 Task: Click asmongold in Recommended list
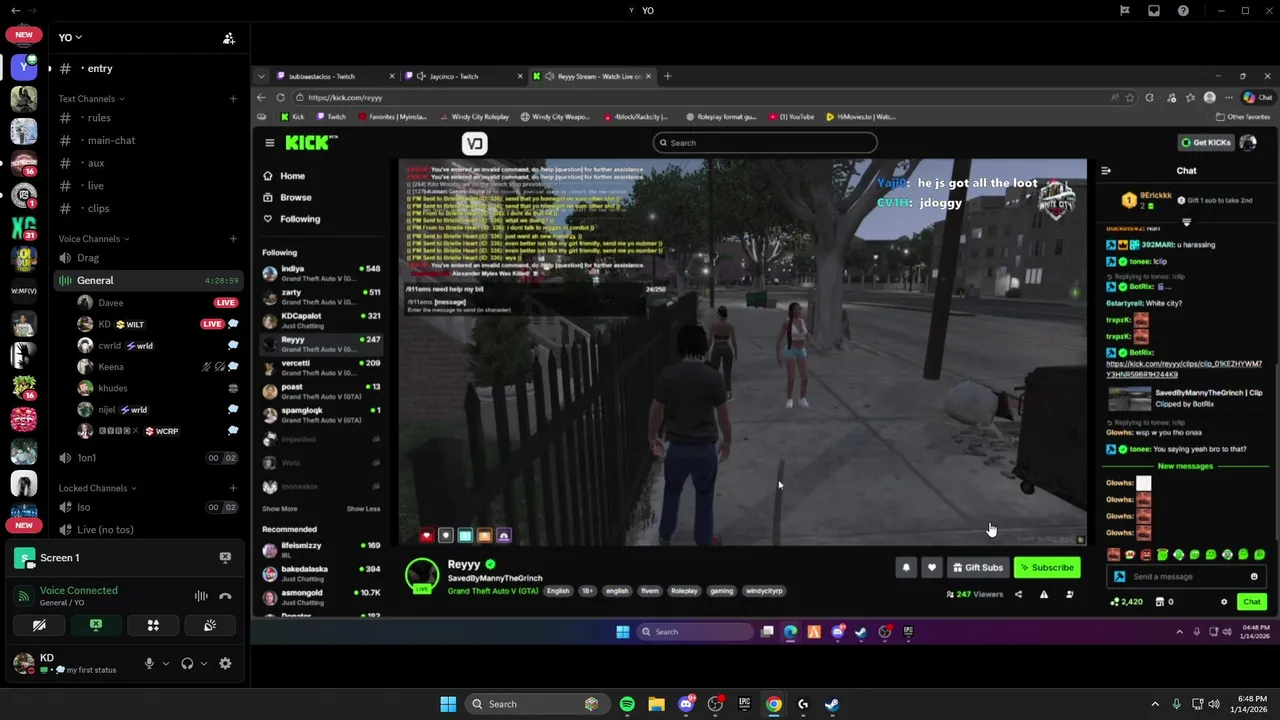coord(321,597)
